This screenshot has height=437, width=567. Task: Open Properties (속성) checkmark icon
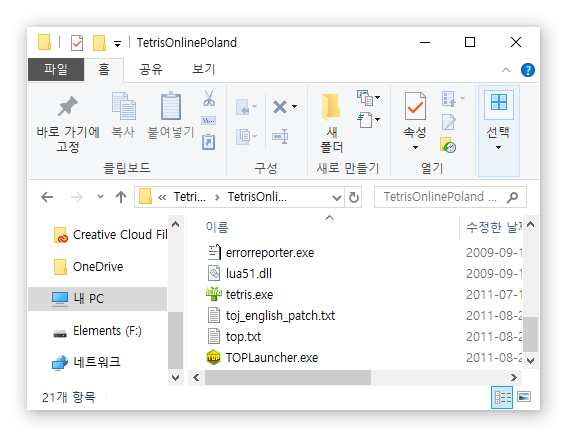click(x=415, y=106)
